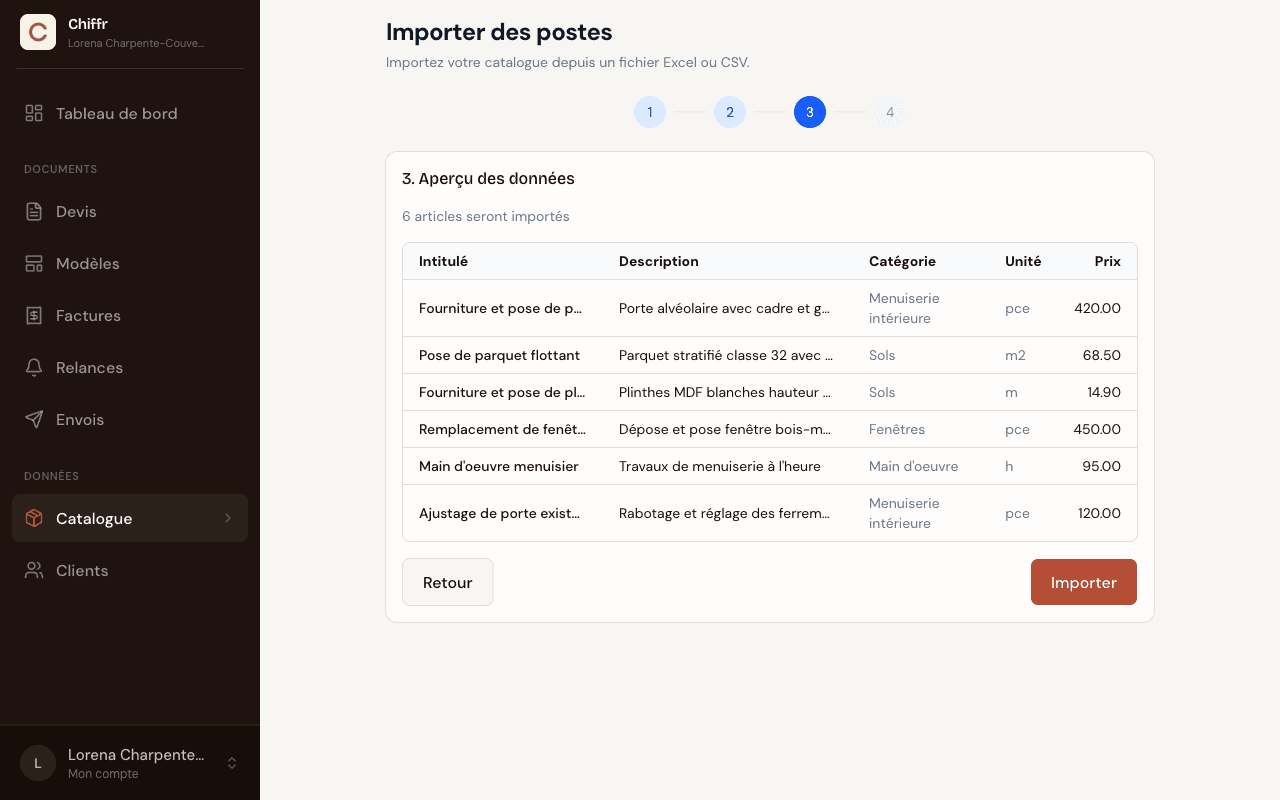This screenshot has width=1280, height=800.
Task: Click the Modèles layout icon
Action: [34, 263]
